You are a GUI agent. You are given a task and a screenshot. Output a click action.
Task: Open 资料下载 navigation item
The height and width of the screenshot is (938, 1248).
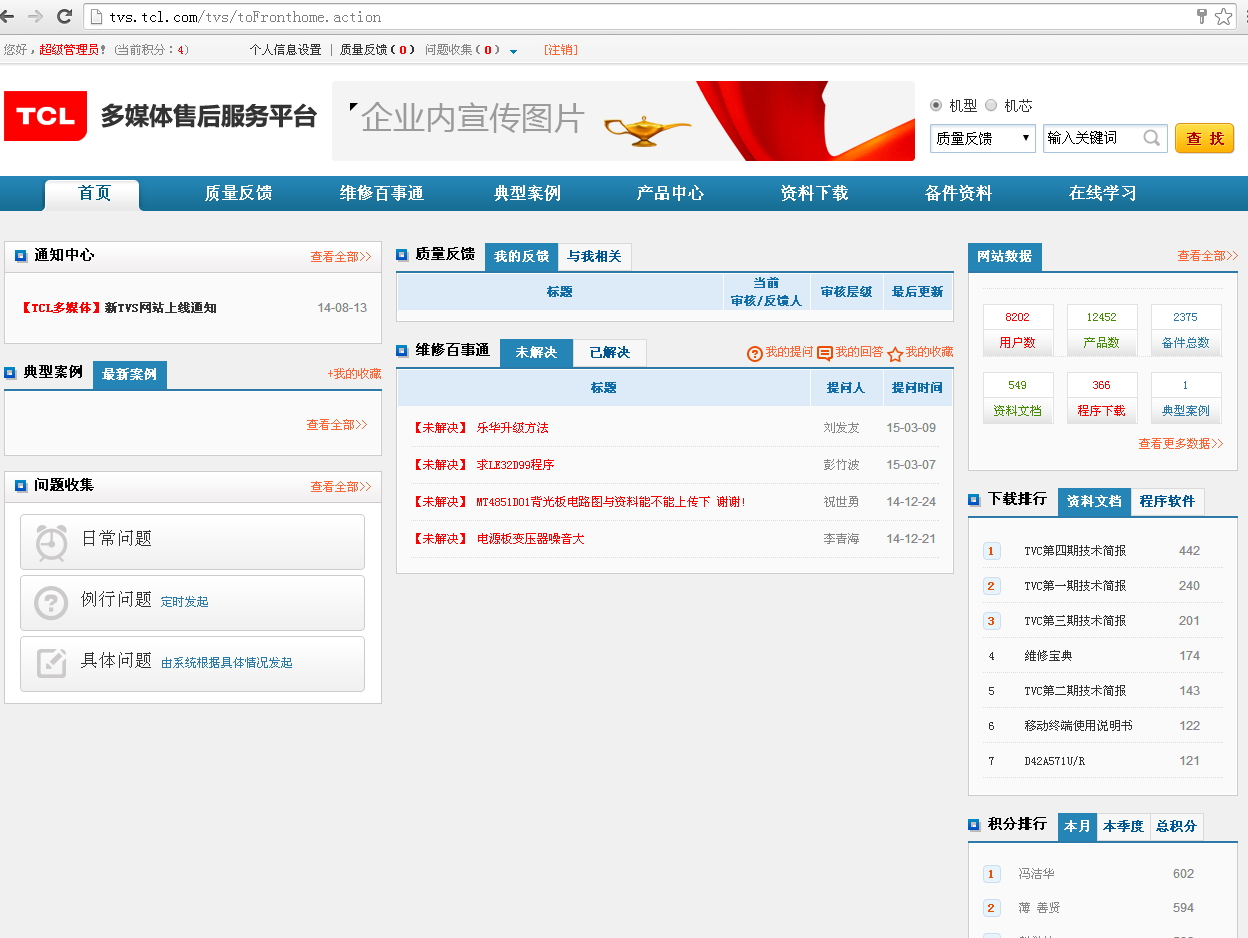814,194
